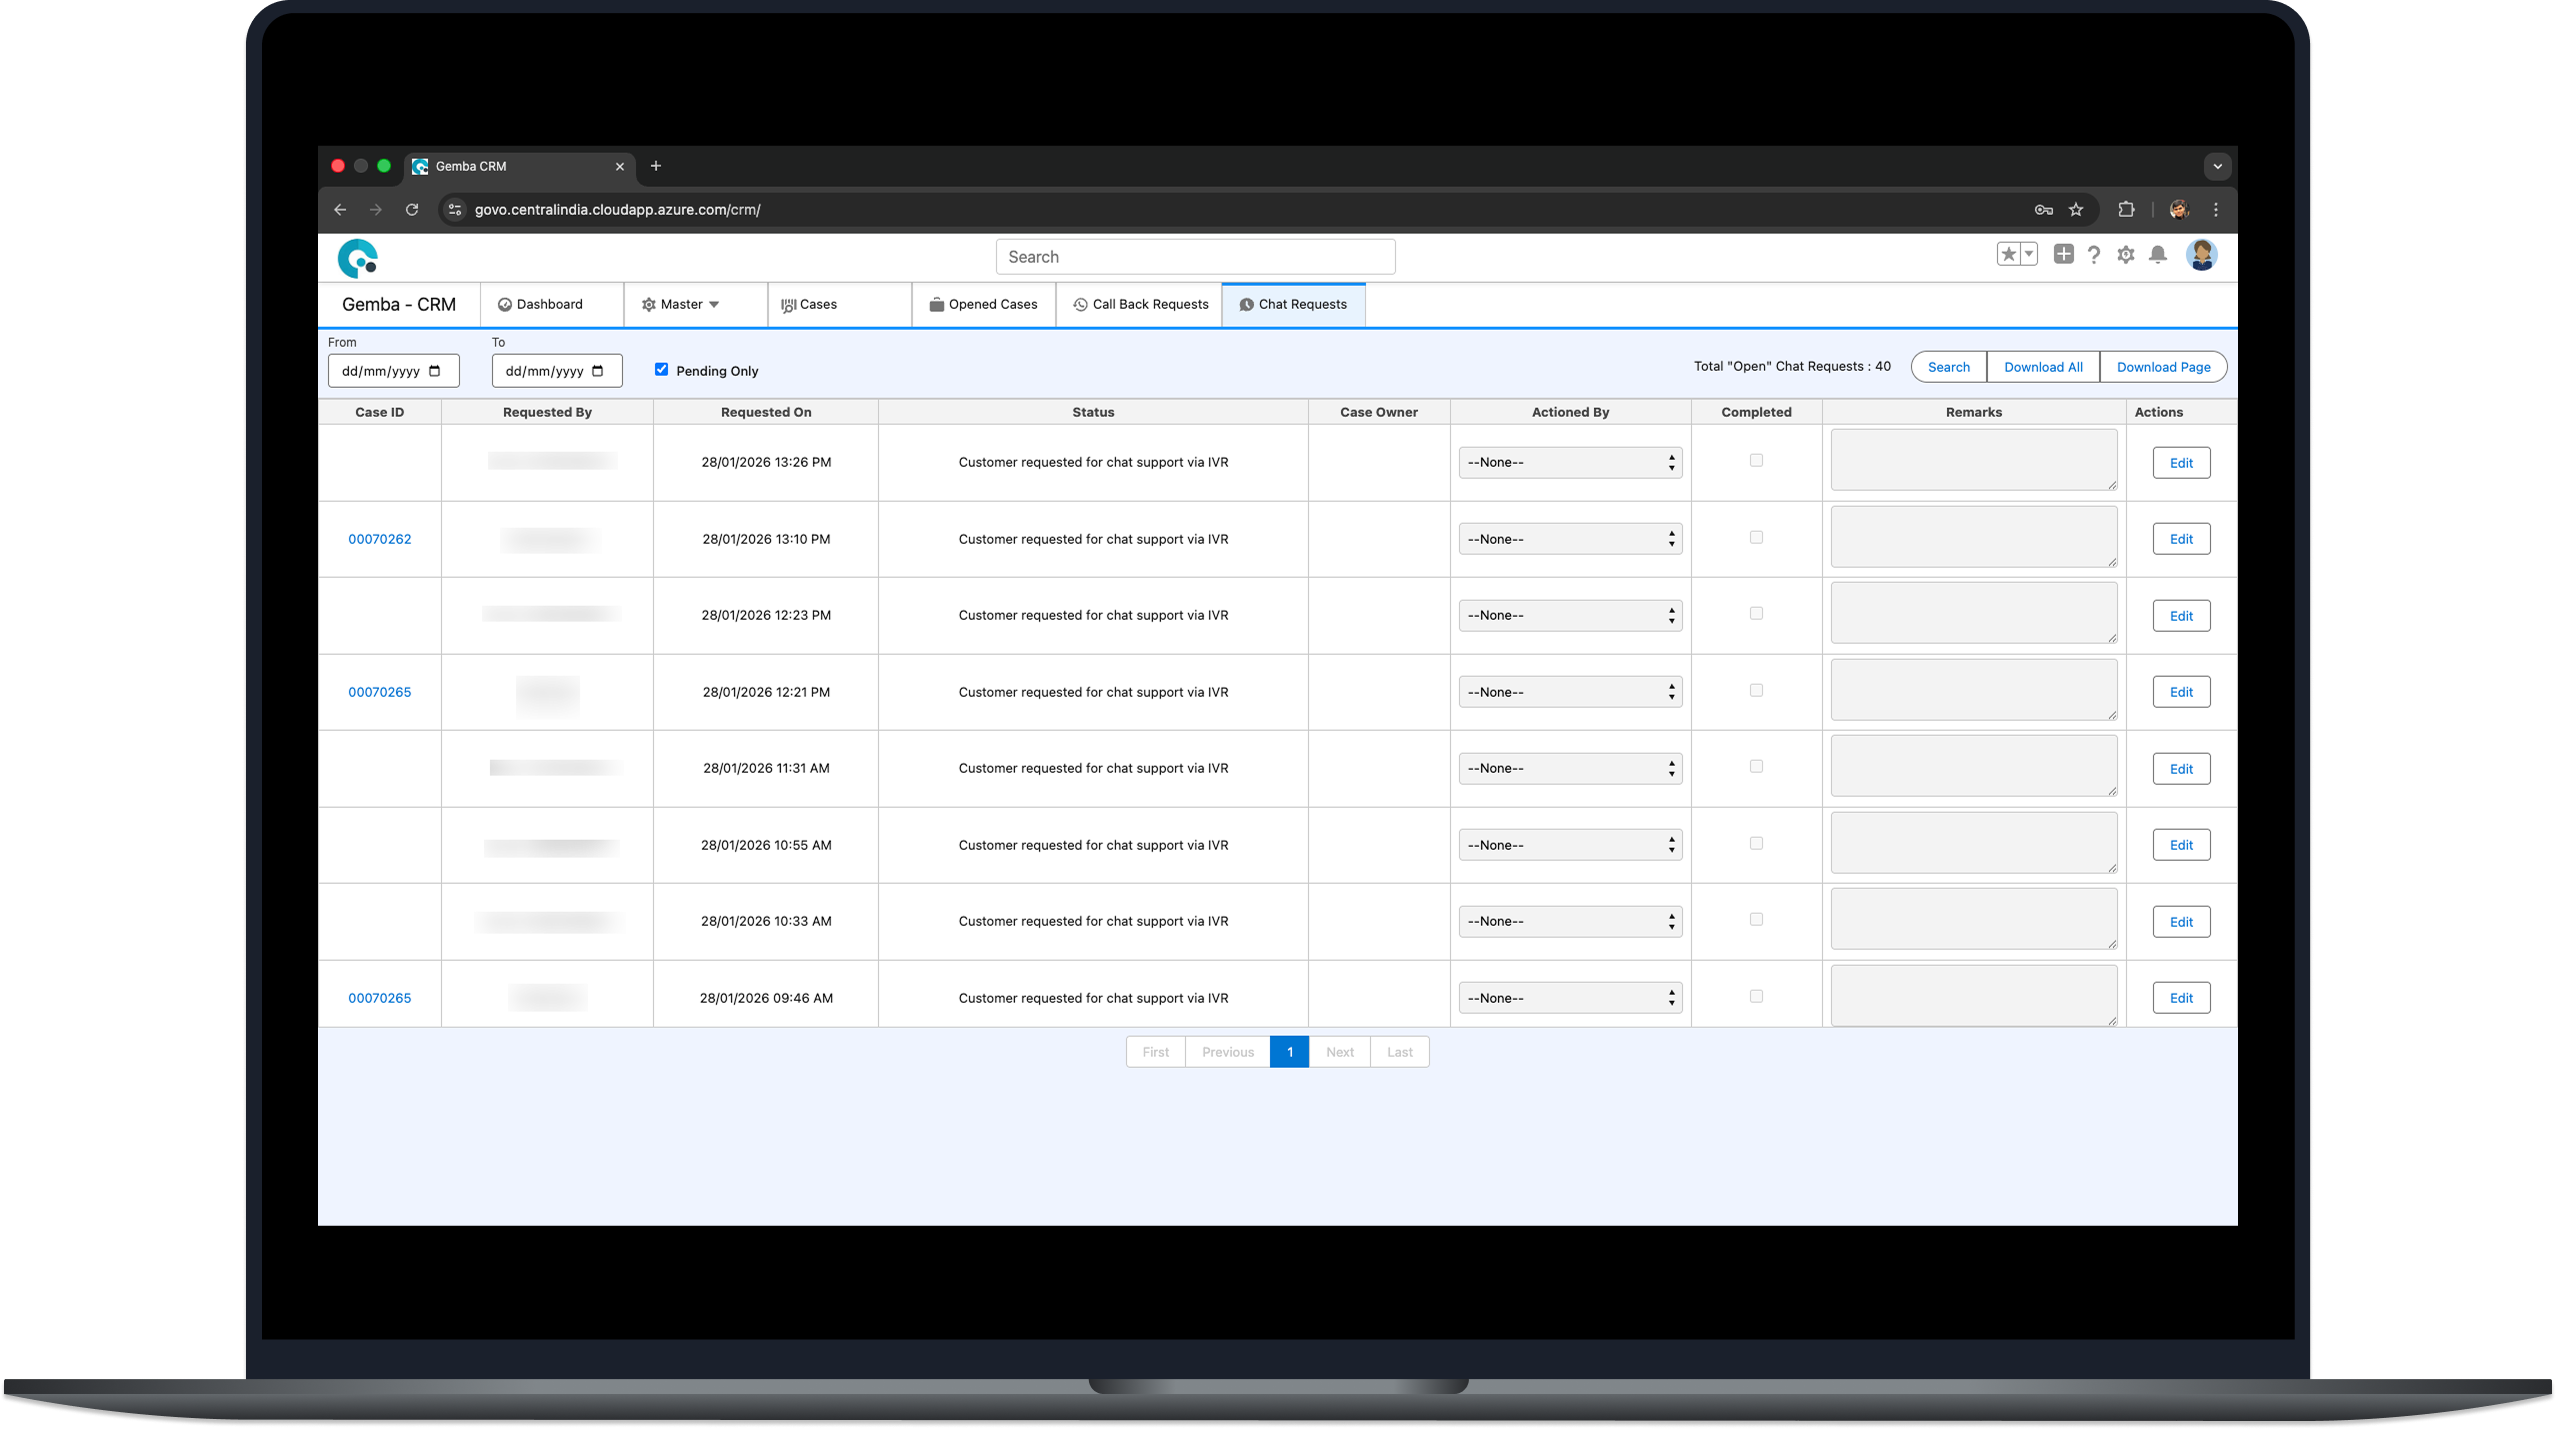Screen dimensions: 2556x1429
Task: Open the settings gear icon
Action: (x=2126, y=255)
